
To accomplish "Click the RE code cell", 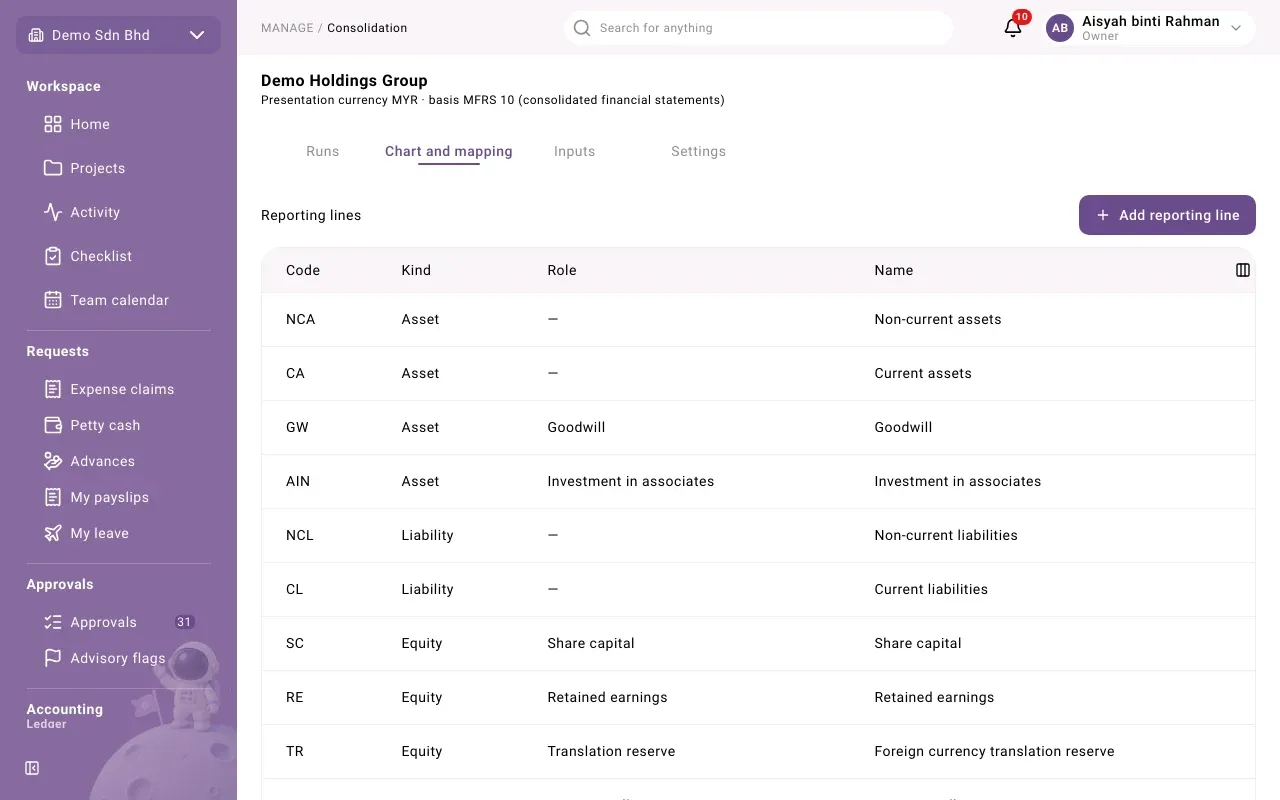I will tap(295, 697).
